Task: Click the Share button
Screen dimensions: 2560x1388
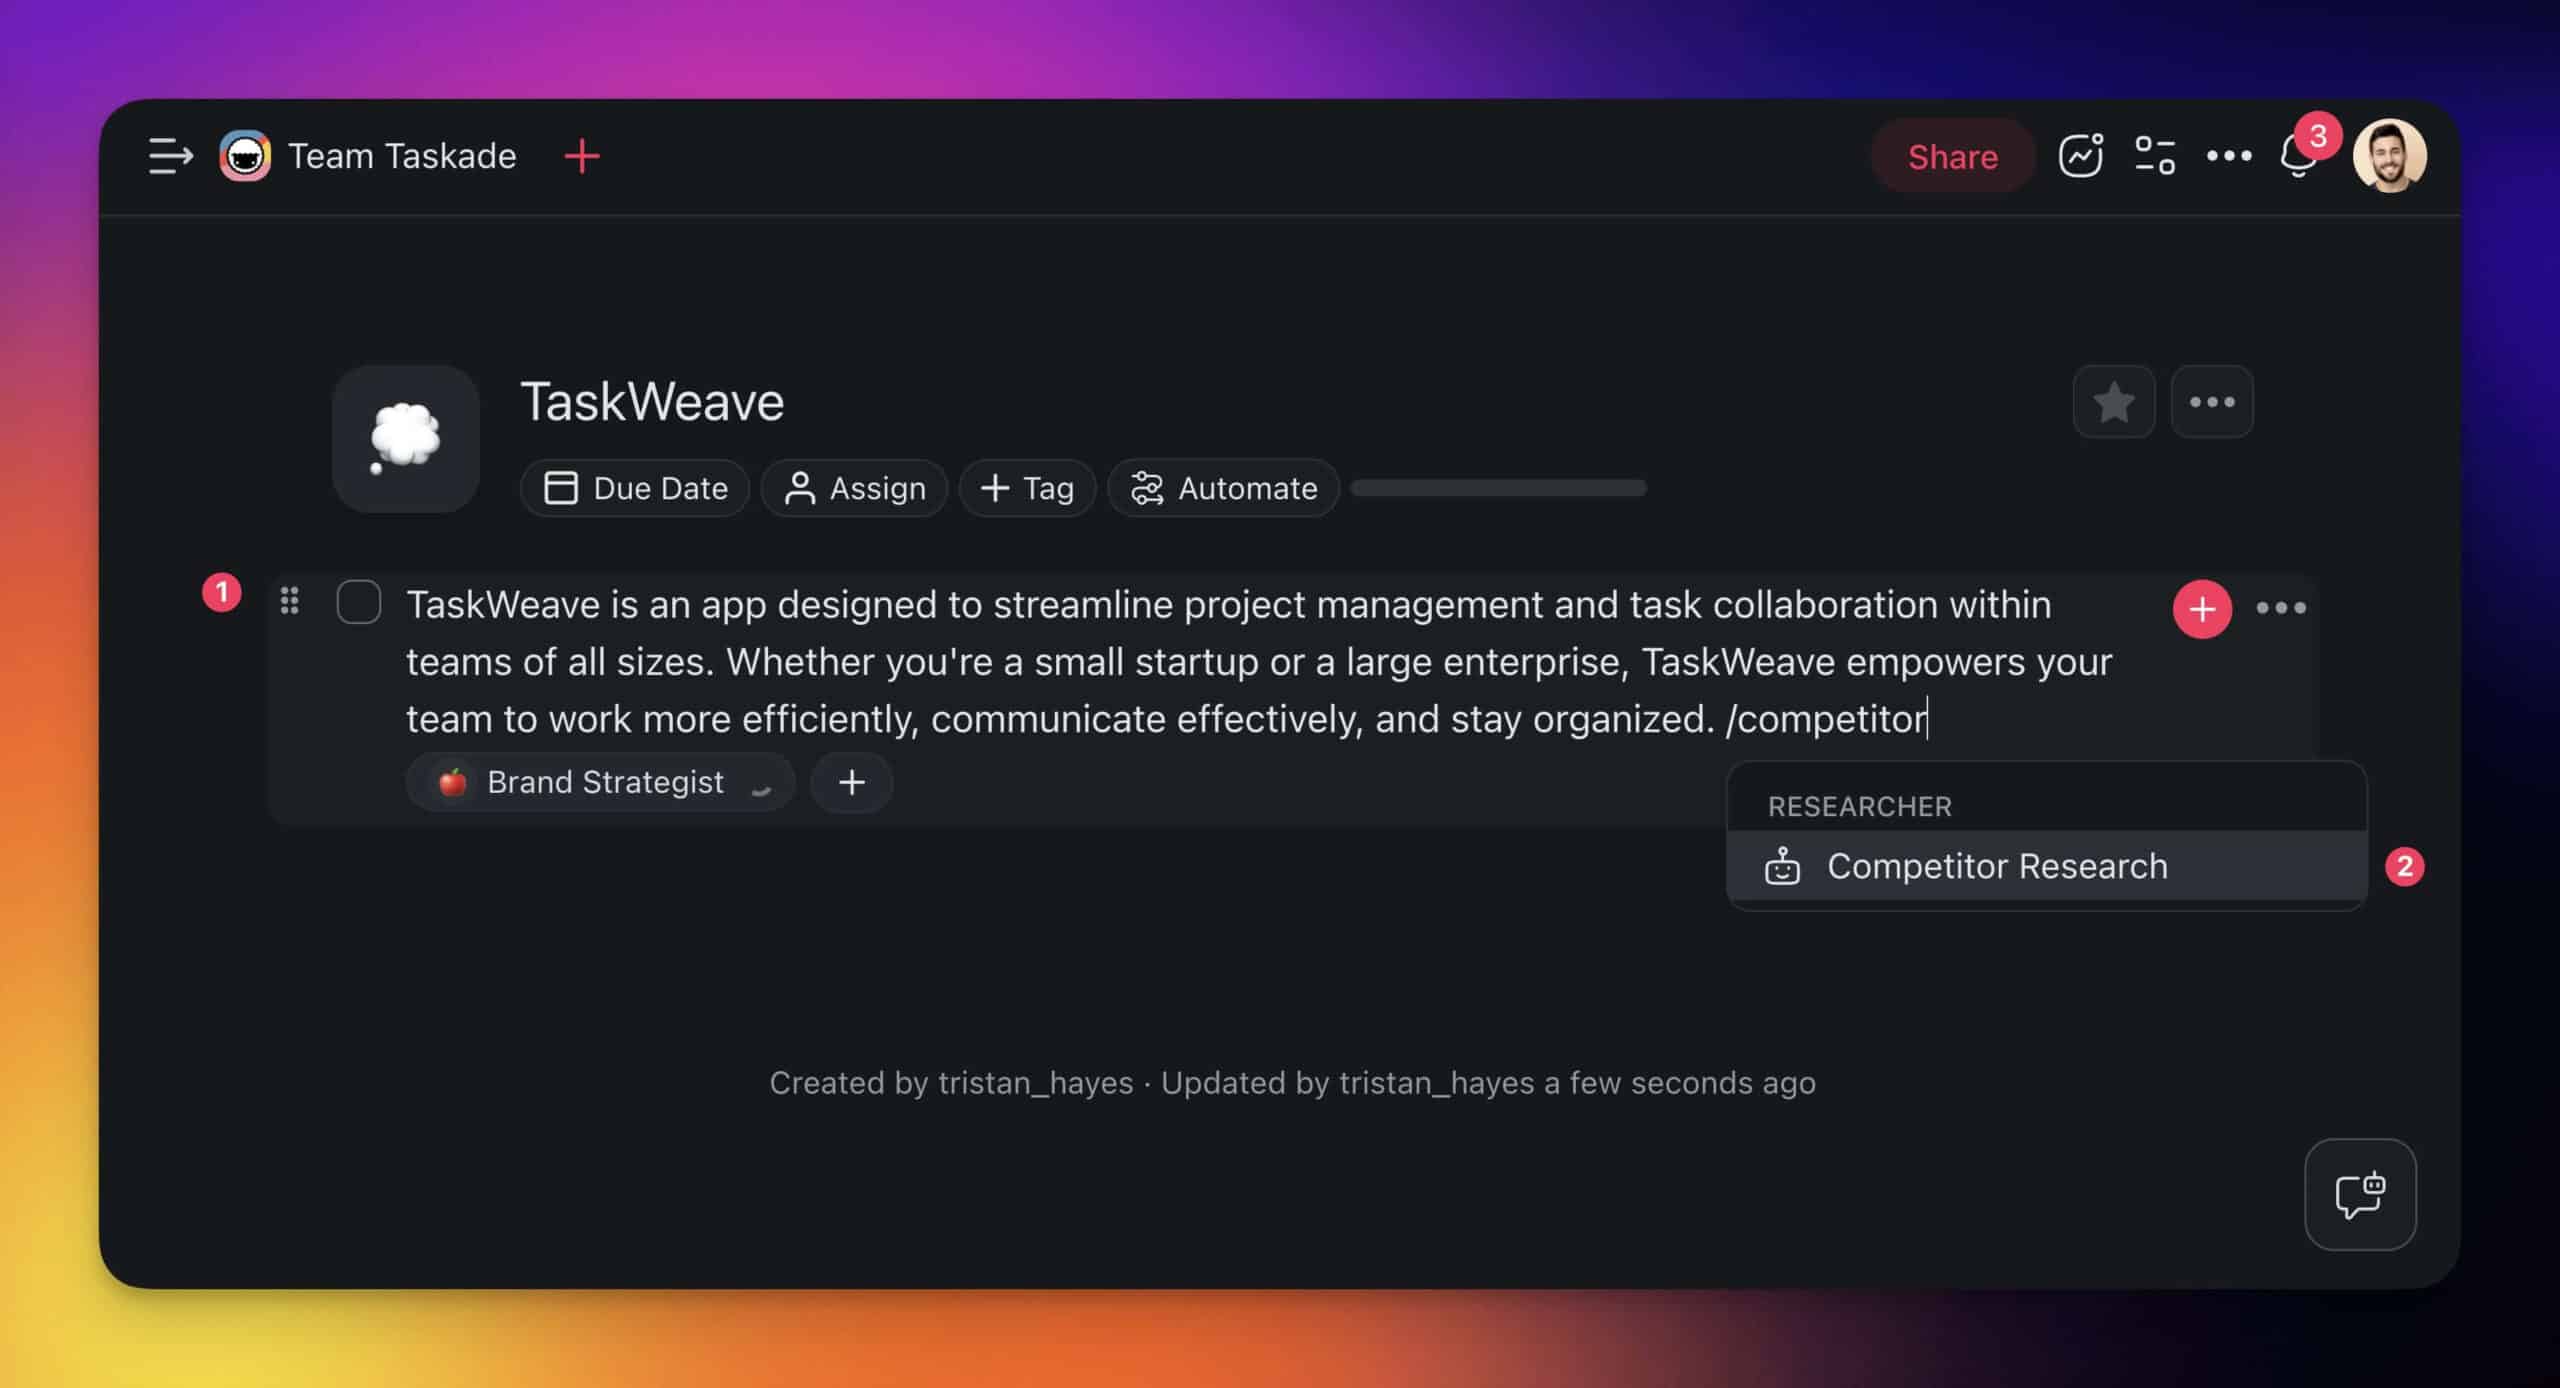Action: [x=1952, y=156]
